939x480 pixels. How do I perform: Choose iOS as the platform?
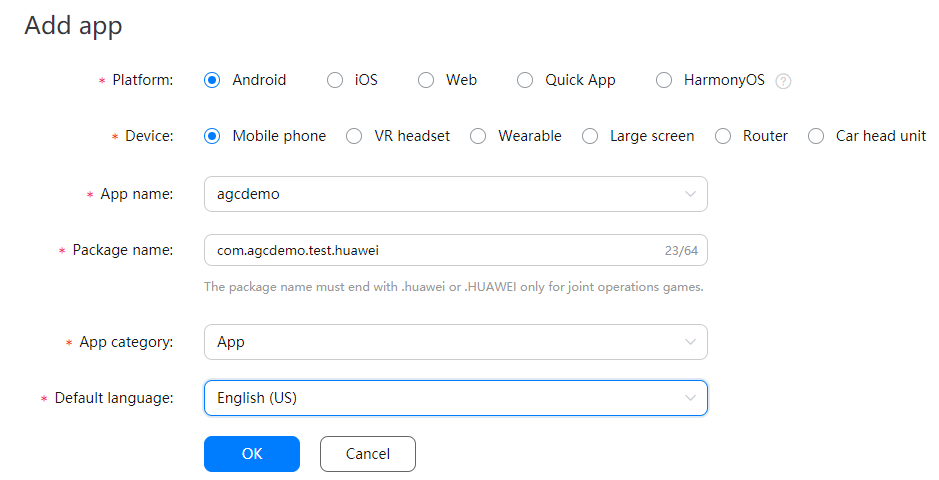click(x=335, y=80)
